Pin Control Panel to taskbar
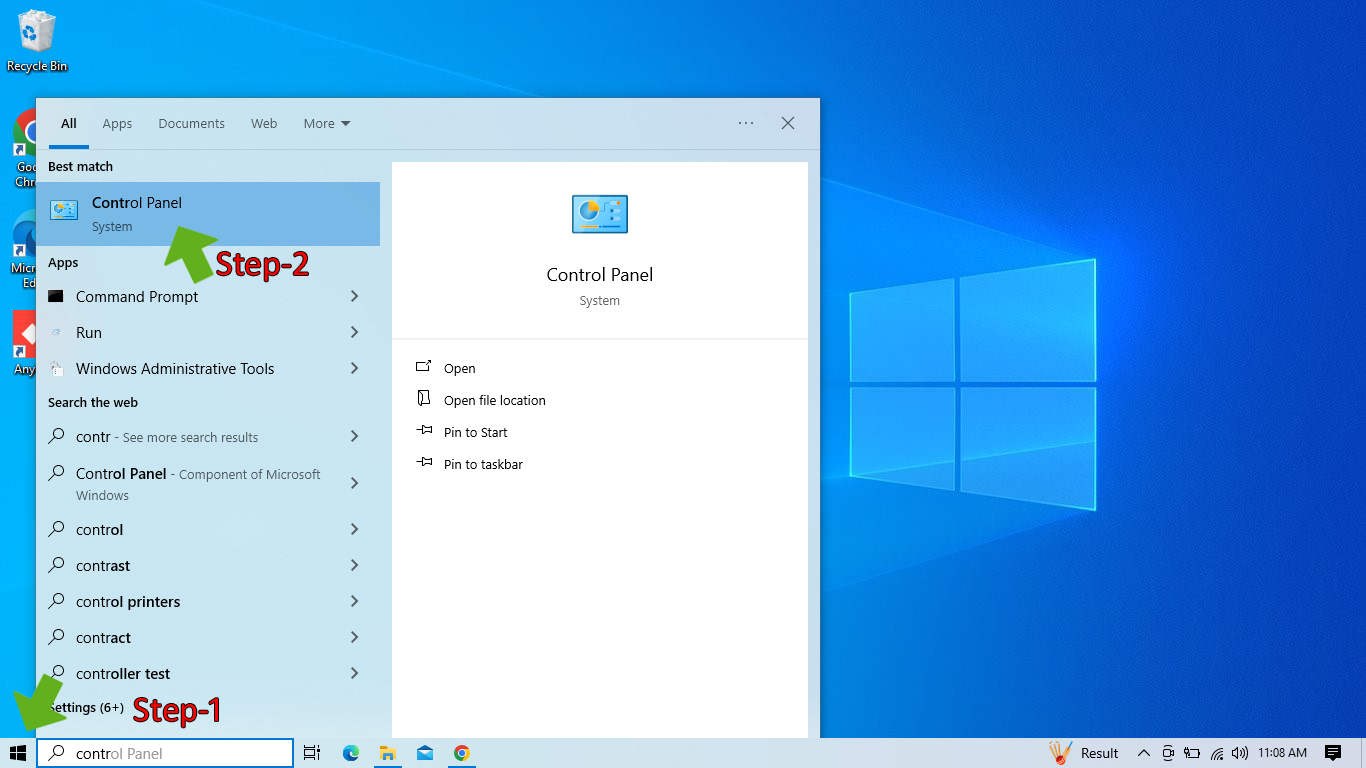1366x768 pixels. 483,465
